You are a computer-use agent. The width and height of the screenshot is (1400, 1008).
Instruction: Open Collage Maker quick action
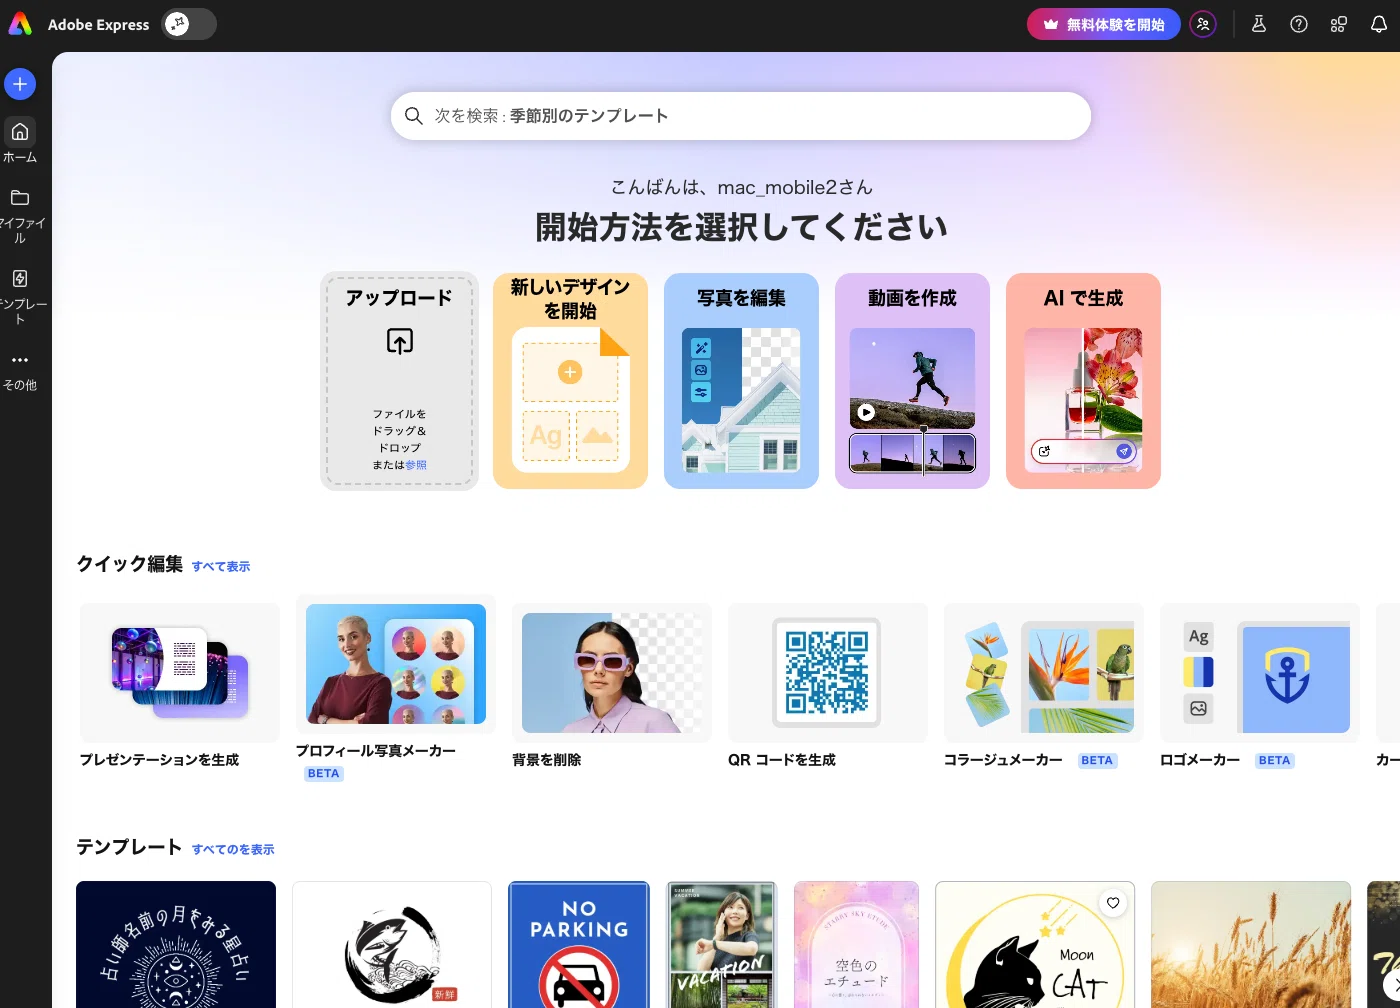coord(1044,686)
